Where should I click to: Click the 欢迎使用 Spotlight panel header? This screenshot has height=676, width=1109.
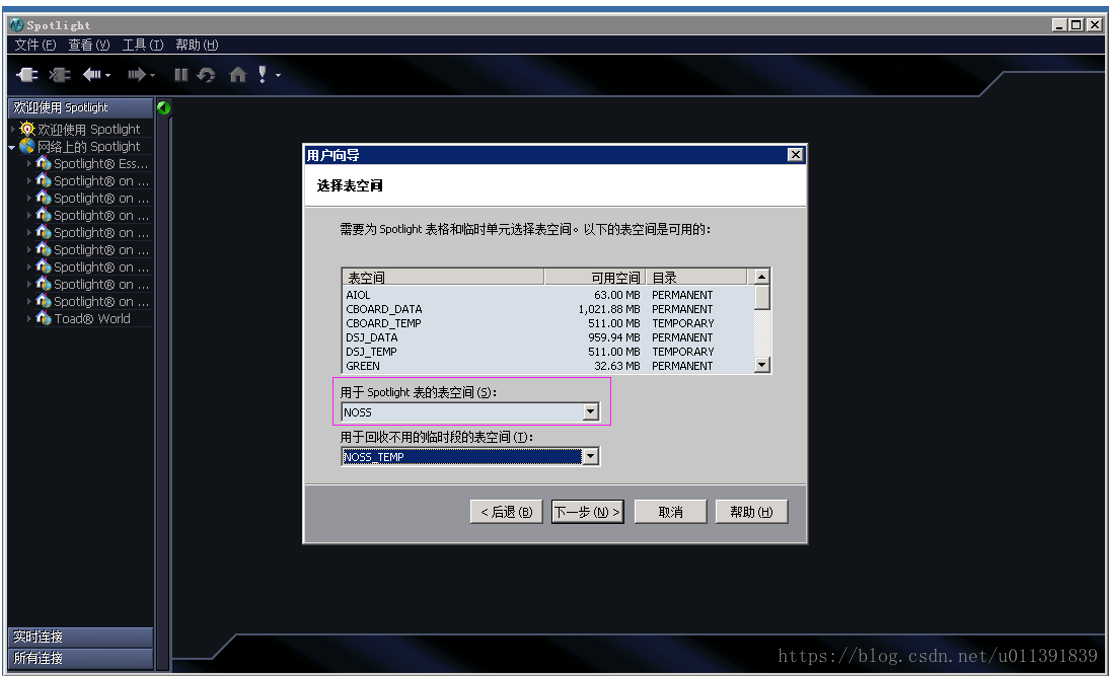coord(81,107)
